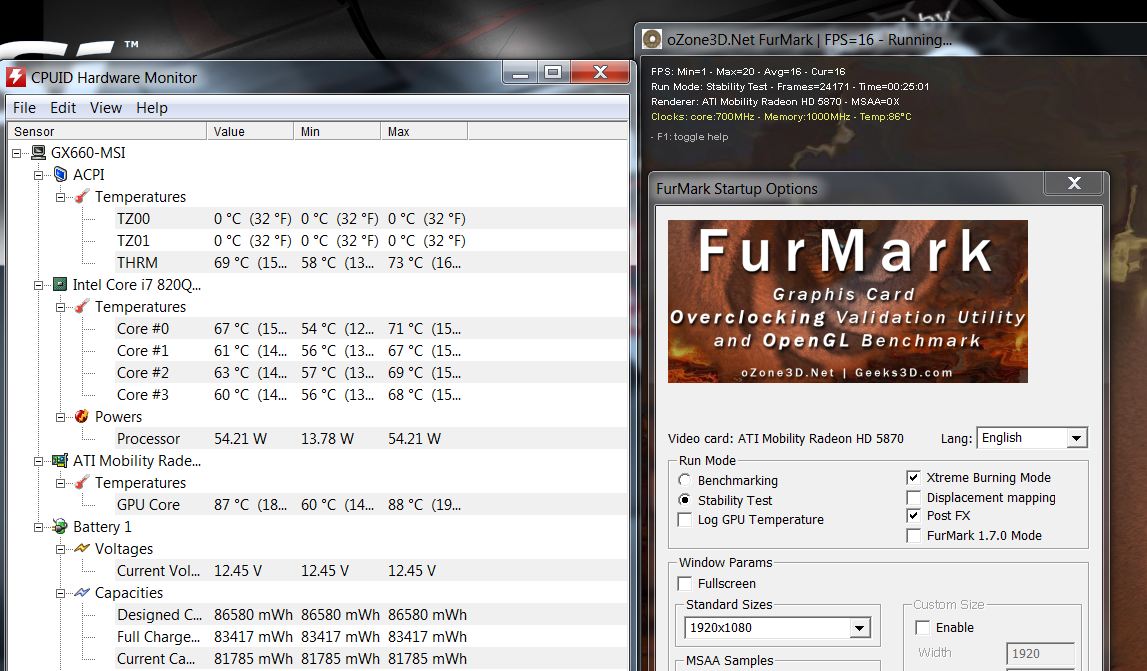
Task: Maximize the CPUID Hardware Monitor window
Action: point(554,72)
